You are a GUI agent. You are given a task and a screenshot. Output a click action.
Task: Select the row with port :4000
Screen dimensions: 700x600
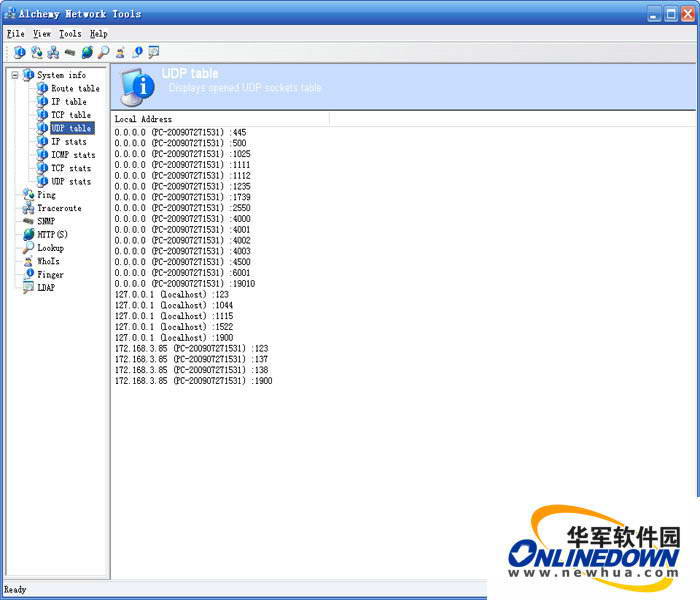point(183,219)
